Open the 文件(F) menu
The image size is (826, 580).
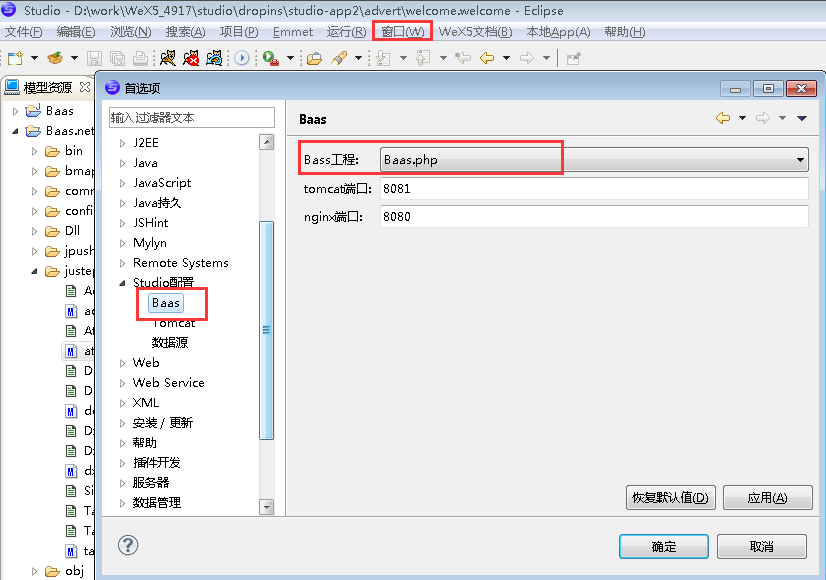coord(23,32)
